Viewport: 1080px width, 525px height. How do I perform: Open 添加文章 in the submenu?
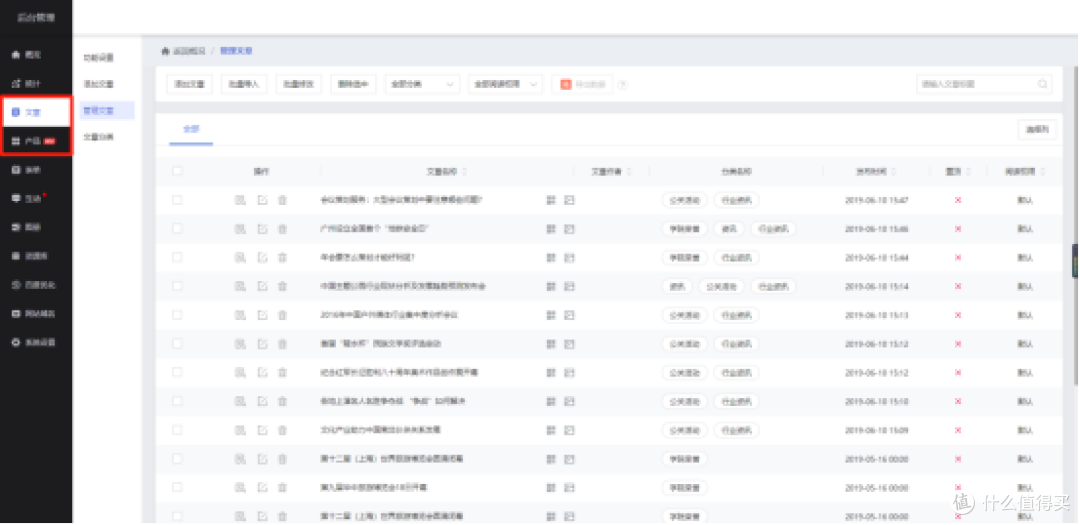pyautogui.click(x=98, y=84)
